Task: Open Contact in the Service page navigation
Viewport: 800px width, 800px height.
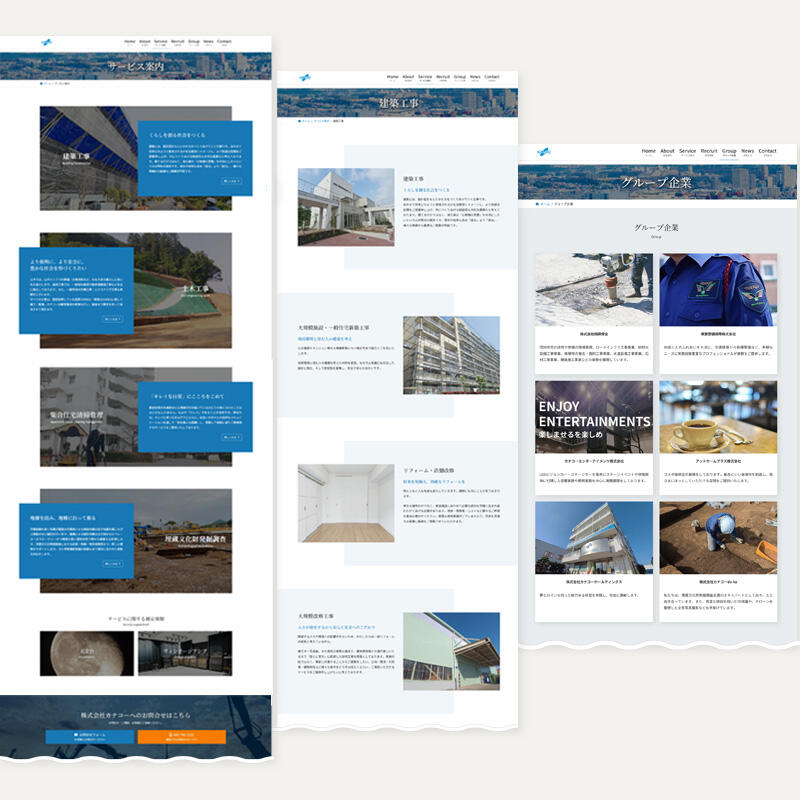Action: [224, 42]
